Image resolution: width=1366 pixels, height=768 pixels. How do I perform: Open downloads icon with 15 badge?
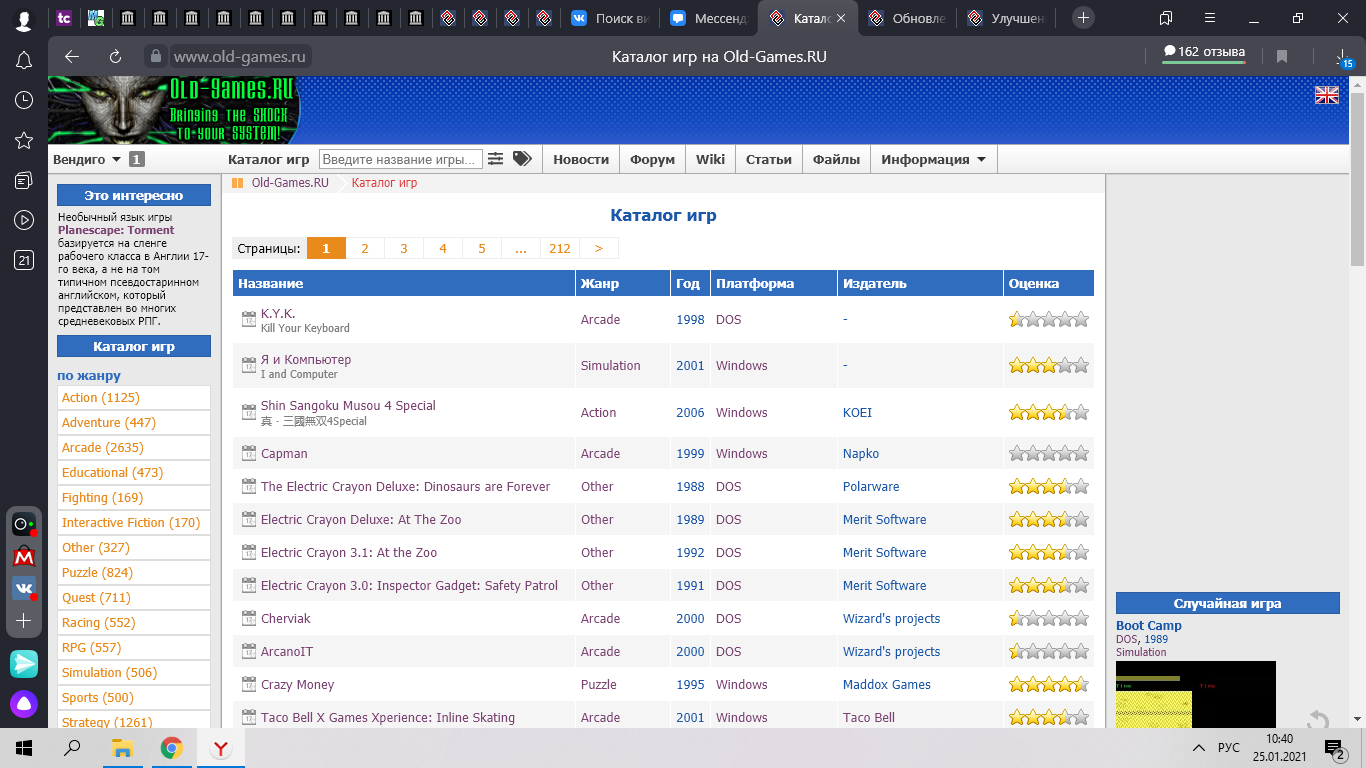[1341, 57]
